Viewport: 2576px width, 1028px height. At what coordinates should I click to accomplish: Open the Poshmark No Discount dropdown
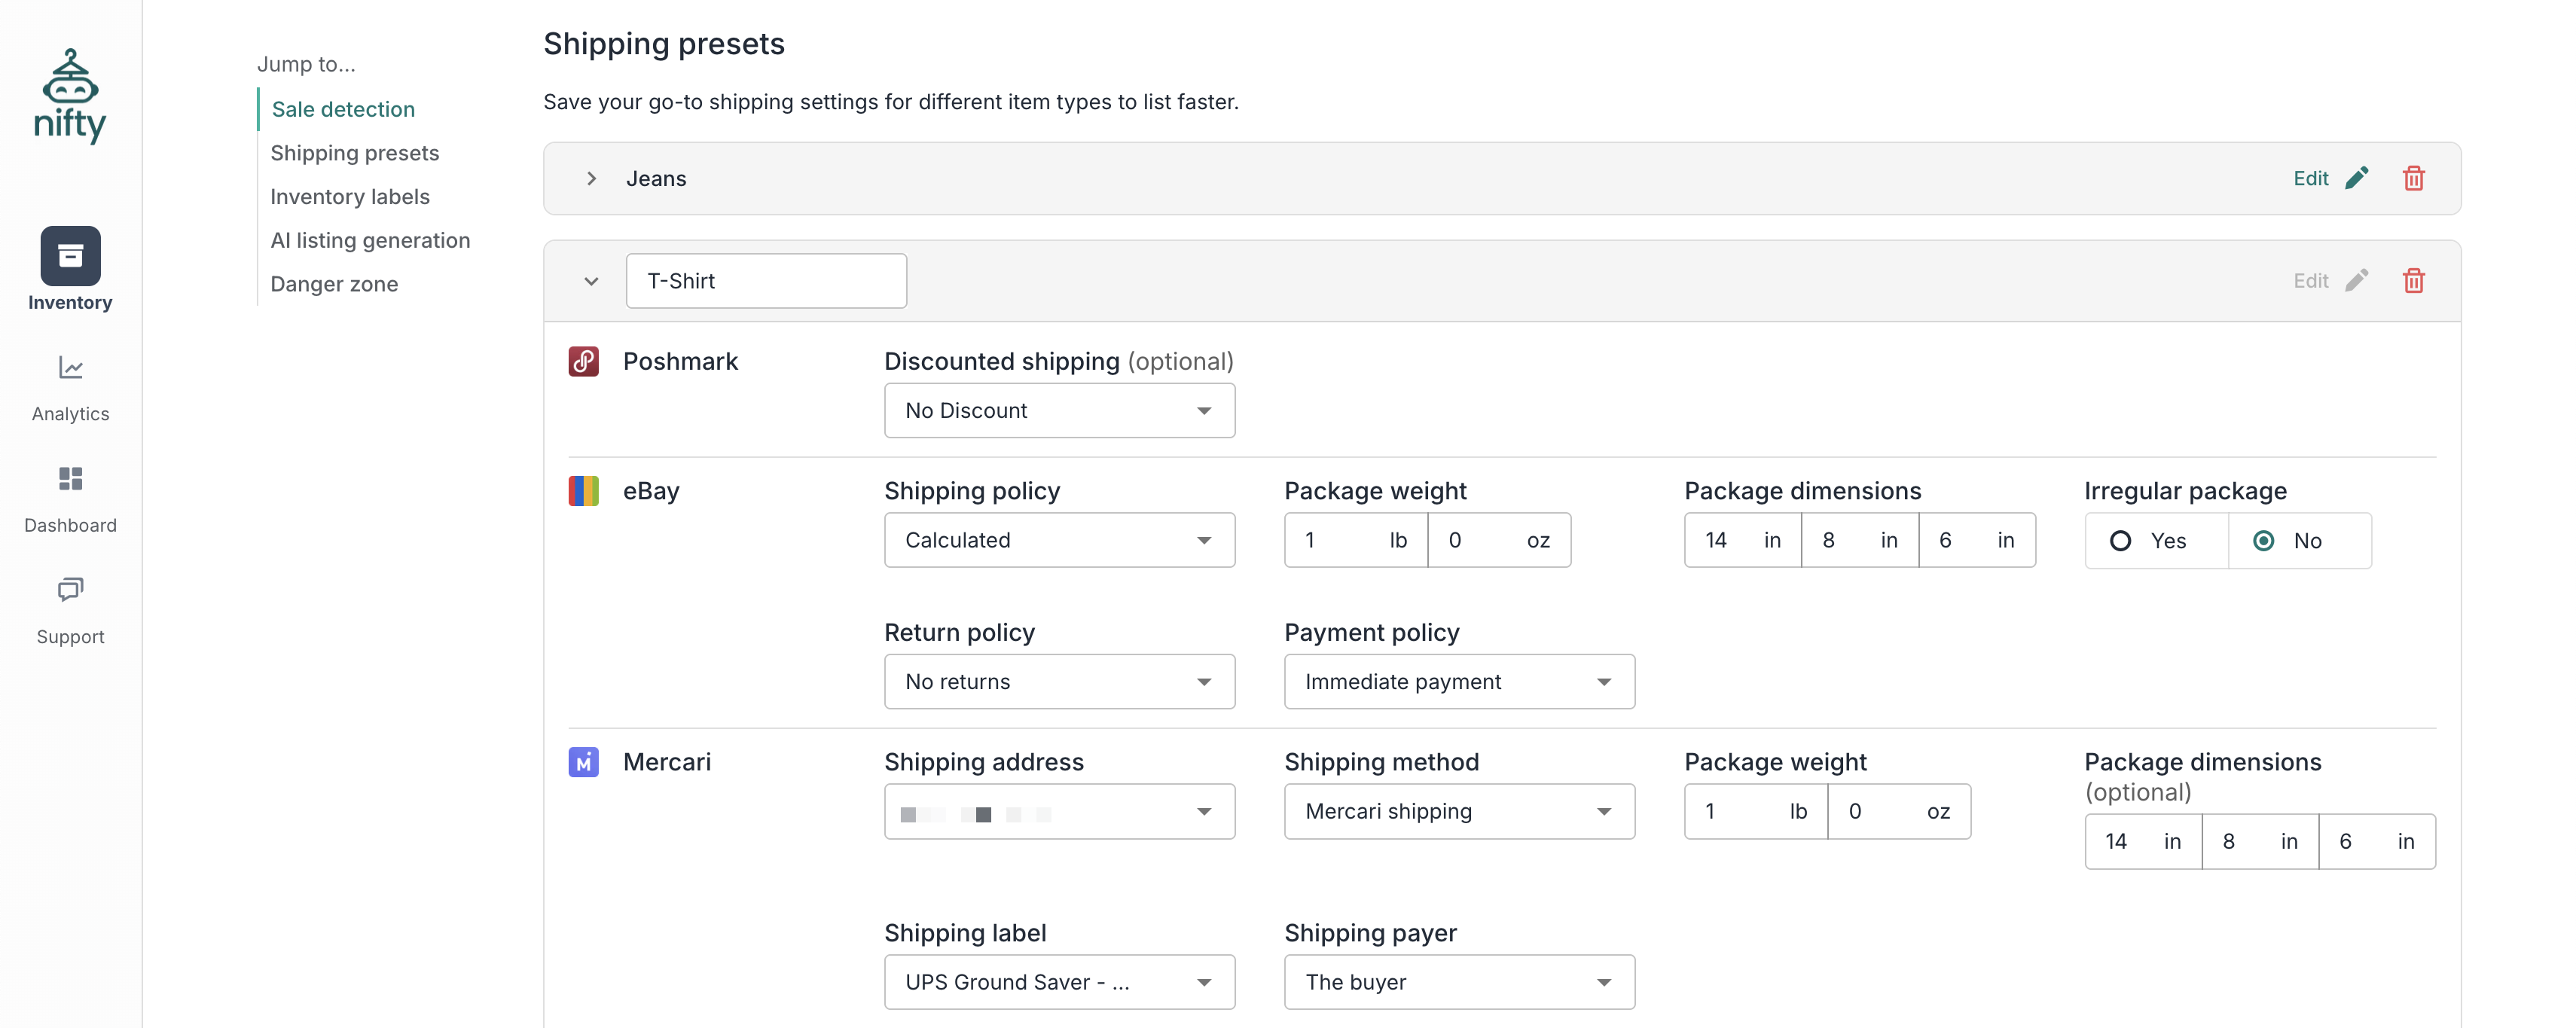click(x=1058, y=411)
